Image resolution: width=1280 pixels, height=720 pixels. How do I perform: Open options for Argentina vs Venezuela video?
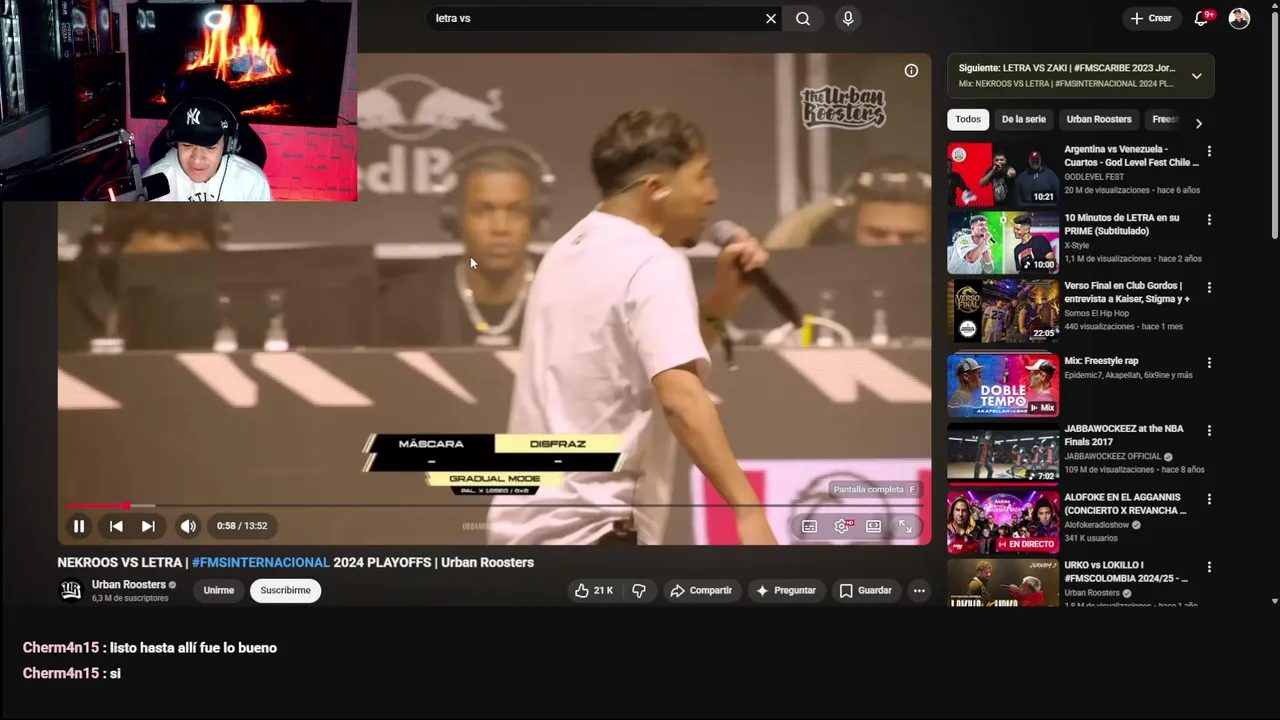tap(1209, 151)
